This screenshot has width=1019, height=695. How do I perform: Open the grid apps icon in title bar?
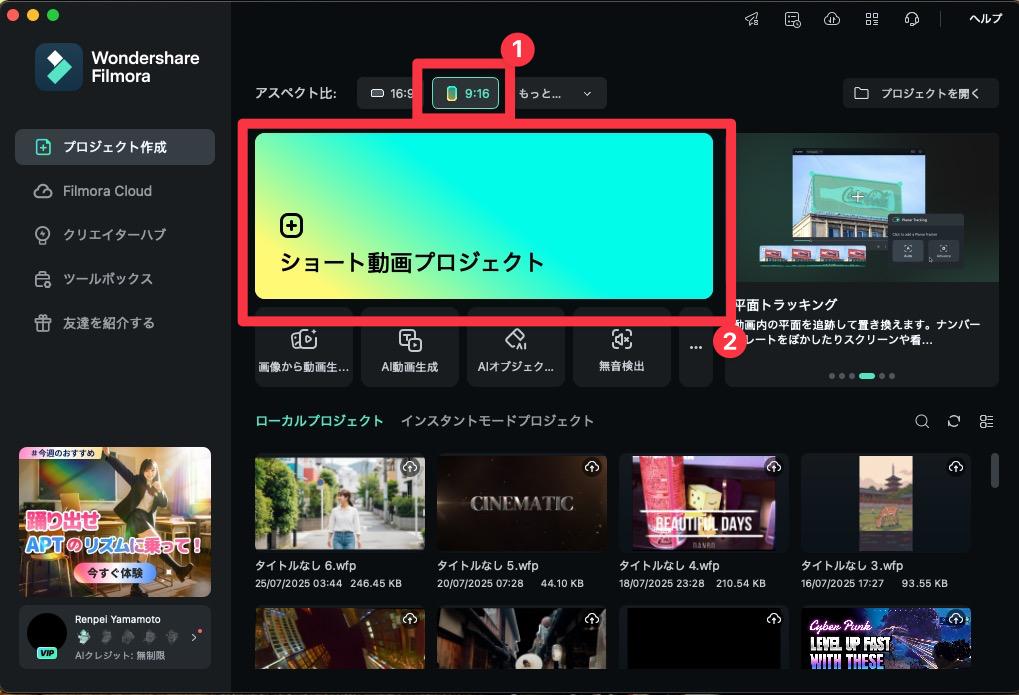pyautogui.click(x=872, y=19)
